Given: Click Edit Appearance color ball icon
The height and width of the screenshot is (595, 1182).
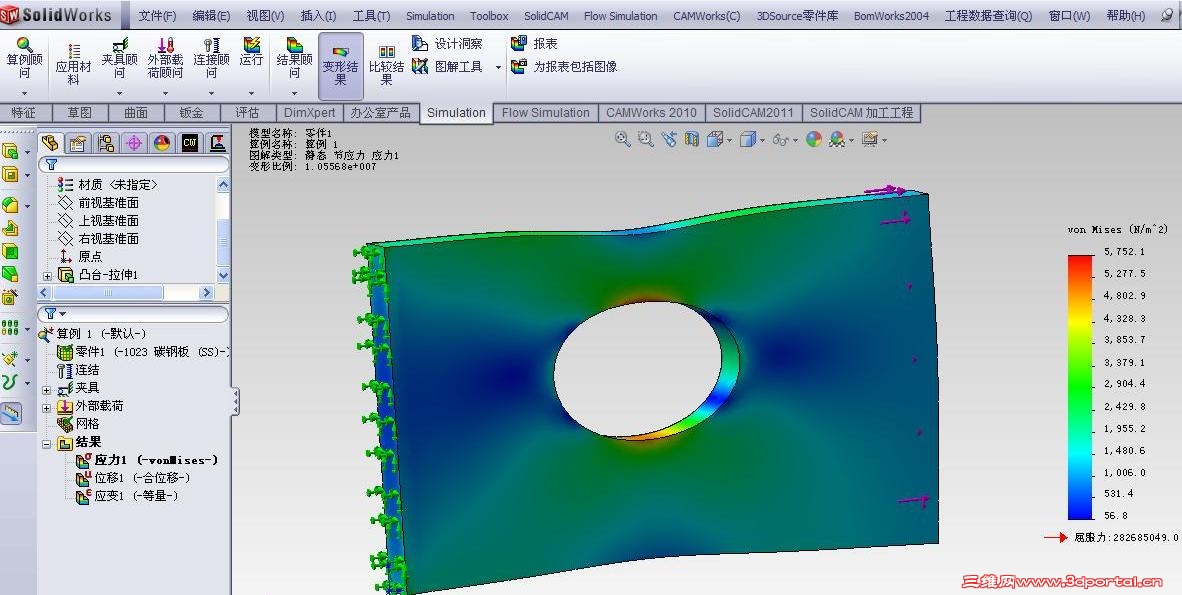Looking at the screenshot, I should pos(813,139).
